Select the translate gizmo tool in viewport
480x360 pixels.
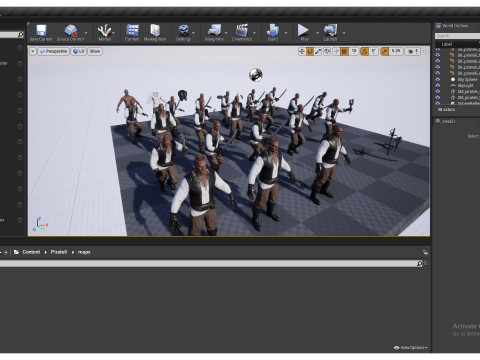pyautogui.click(x=302, y=51)
